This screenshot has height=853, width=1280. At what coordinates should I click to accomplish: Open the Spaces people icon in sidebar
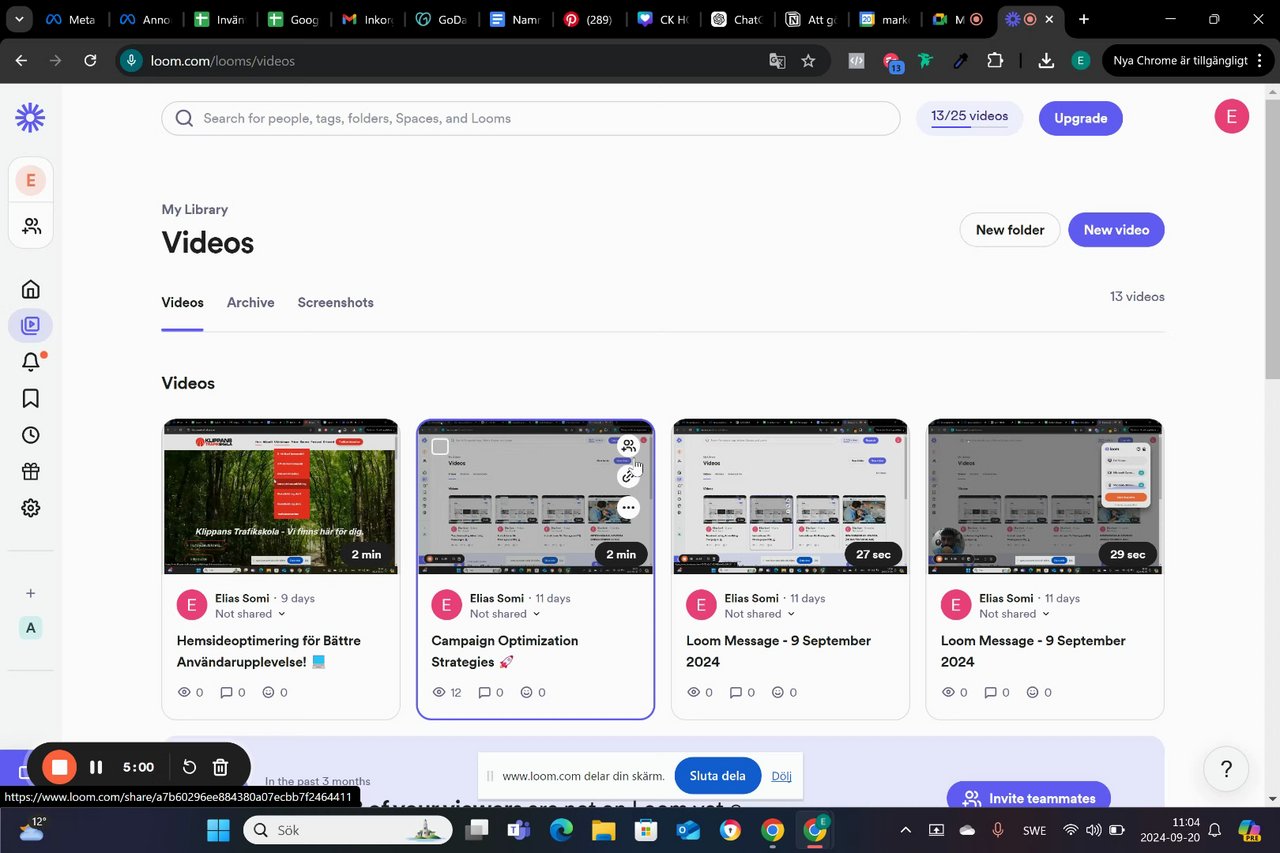[x=31, y=226]
